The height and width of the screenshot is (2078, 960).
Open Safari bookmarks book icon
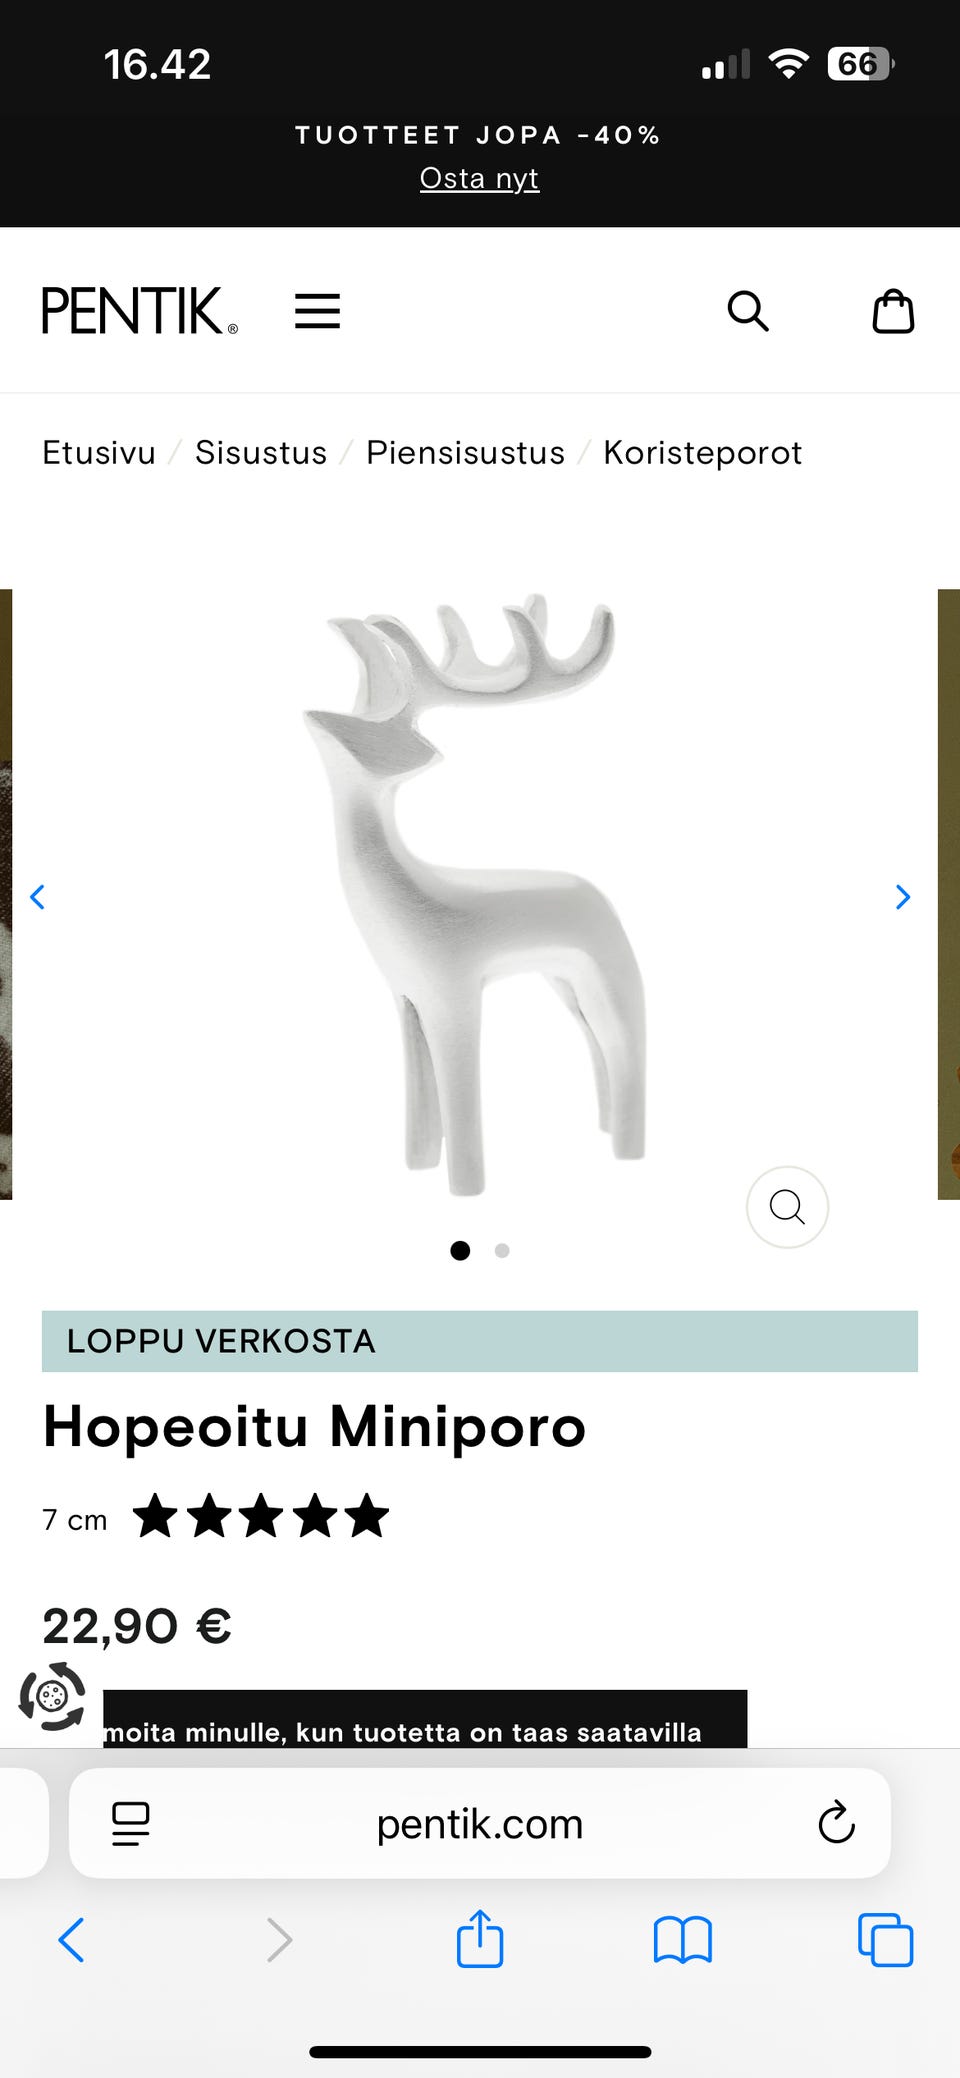682,1940
